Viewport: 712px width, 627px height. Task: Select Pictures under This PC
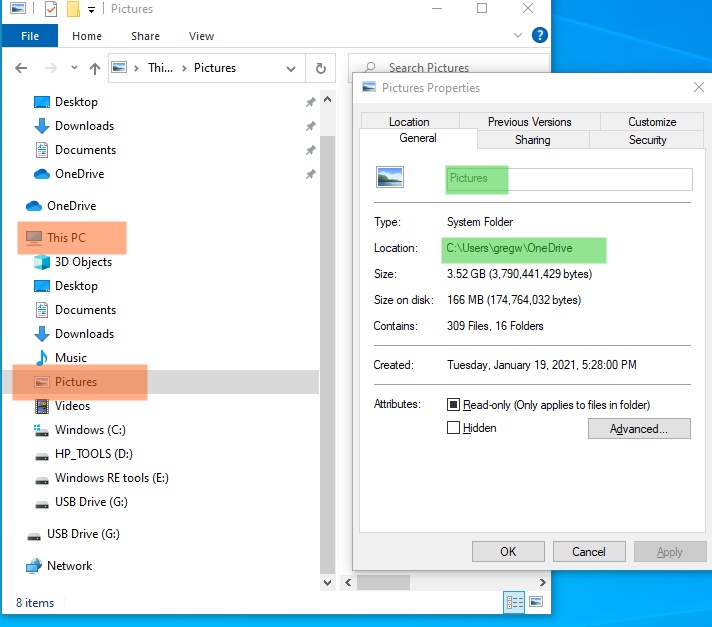point(75,382)
